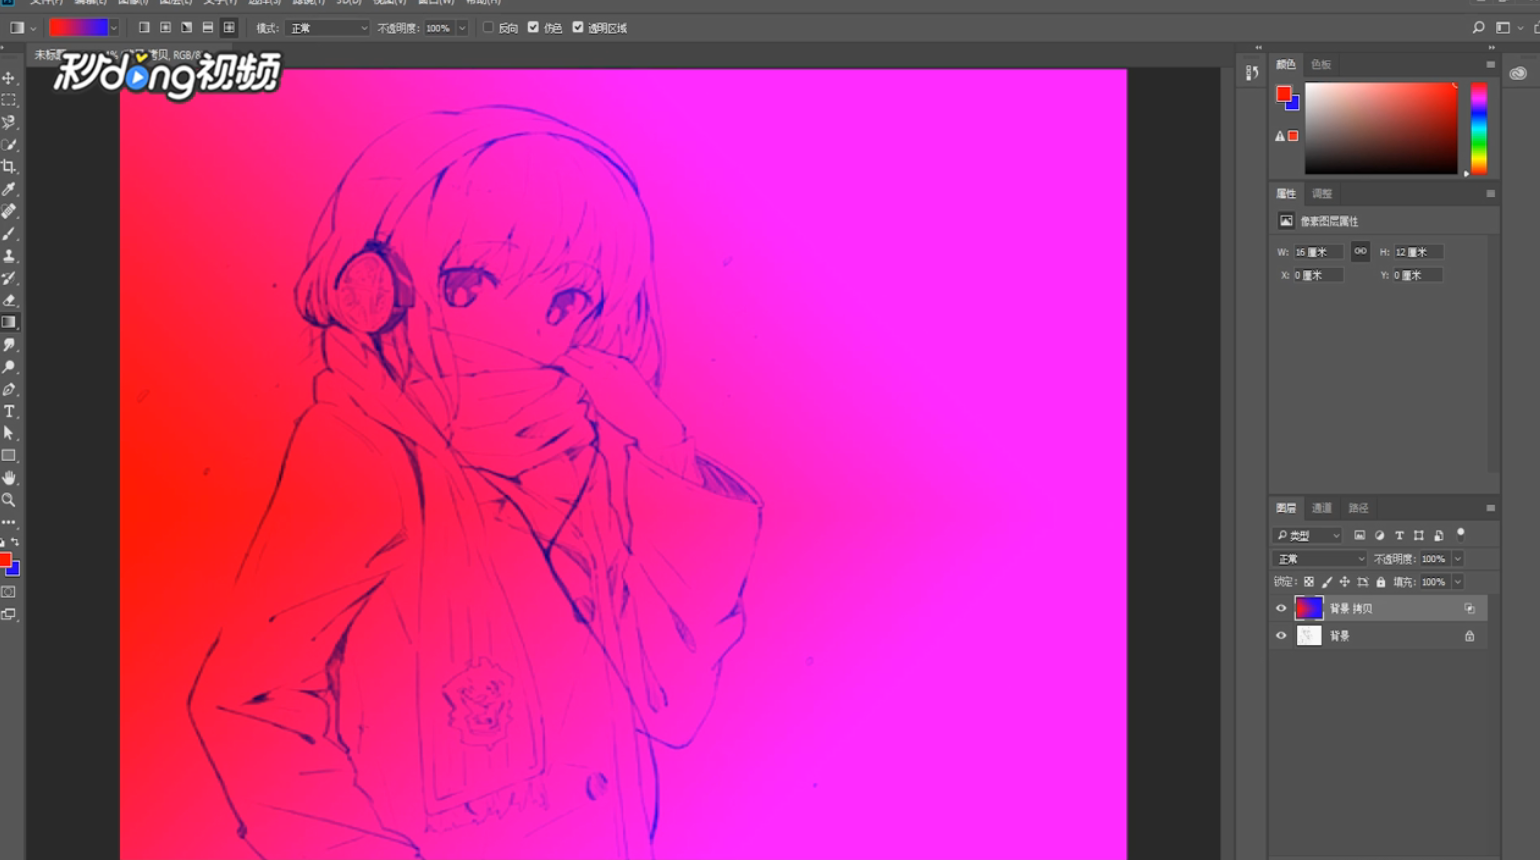The width and height of the screenshot is (1540, 860).
Task: Choose the linear gradient style icon
Action: pyautogui.click(x=144, y=28)
